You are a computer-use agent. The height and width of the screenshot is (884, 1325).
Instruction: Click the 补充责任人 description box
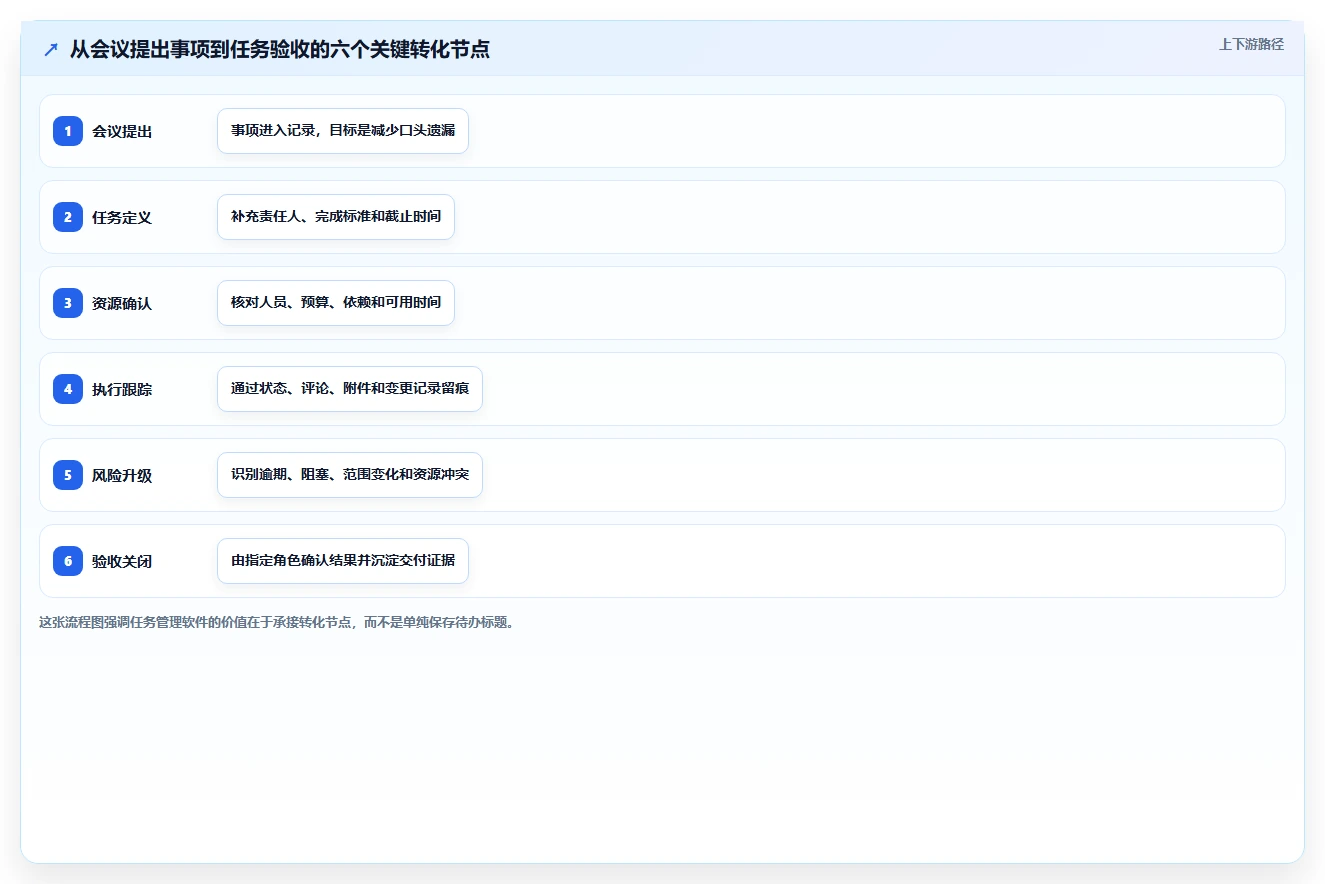click(336, 217)
